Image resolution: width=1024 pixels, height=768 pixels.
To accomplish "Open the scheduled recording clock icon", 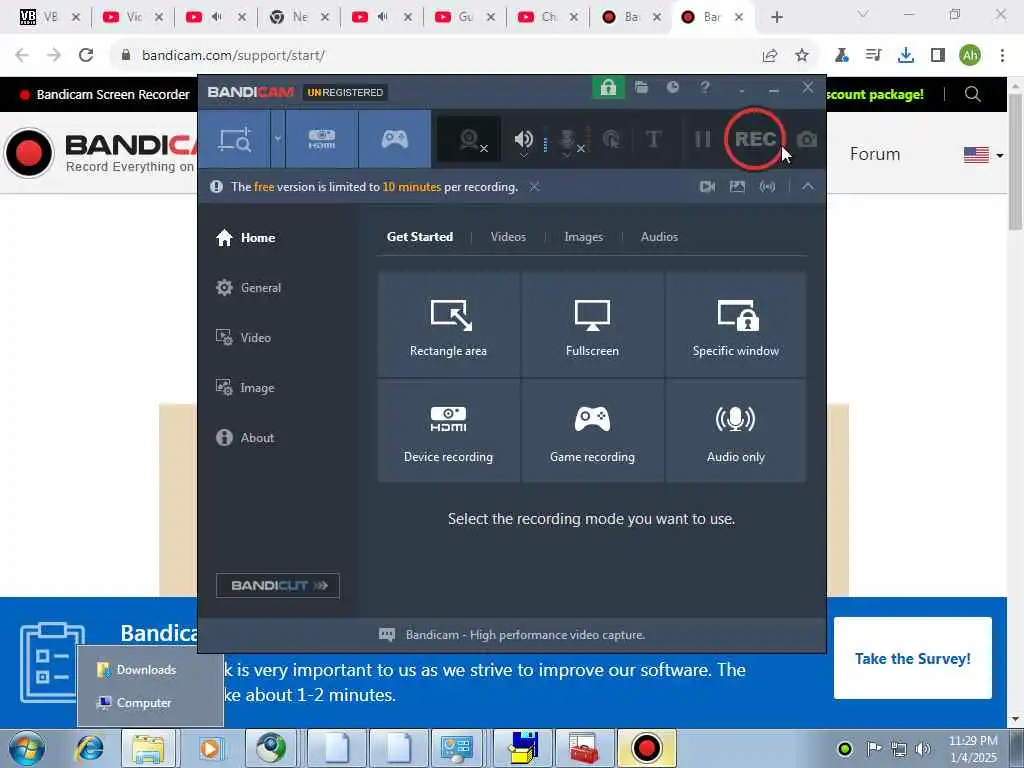I will click(673, 88).
